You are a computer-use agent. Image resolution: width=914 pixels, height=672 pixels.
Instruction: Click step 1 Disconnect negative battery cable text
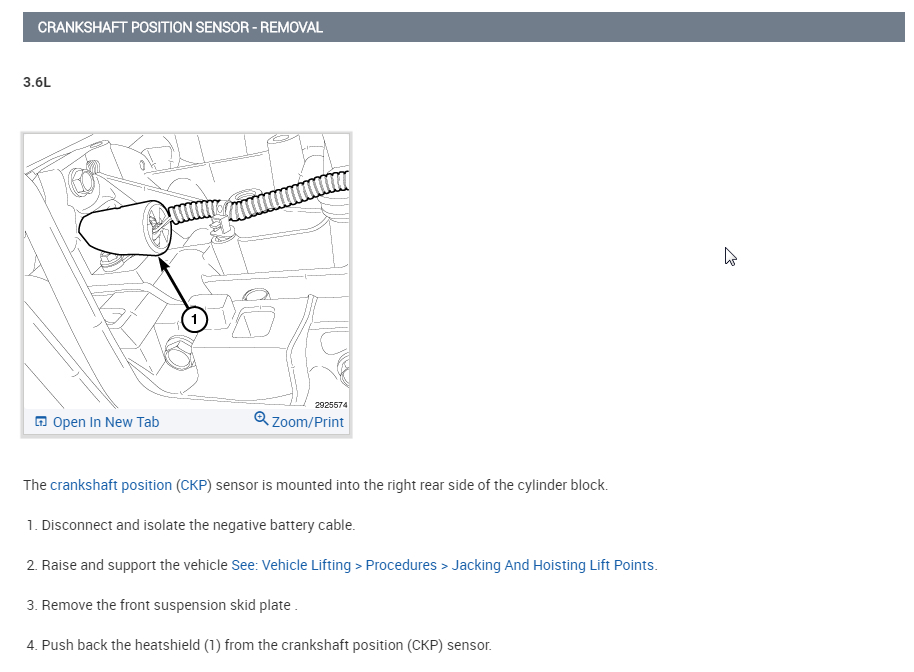pyautogui.click(x=198, y=525)
